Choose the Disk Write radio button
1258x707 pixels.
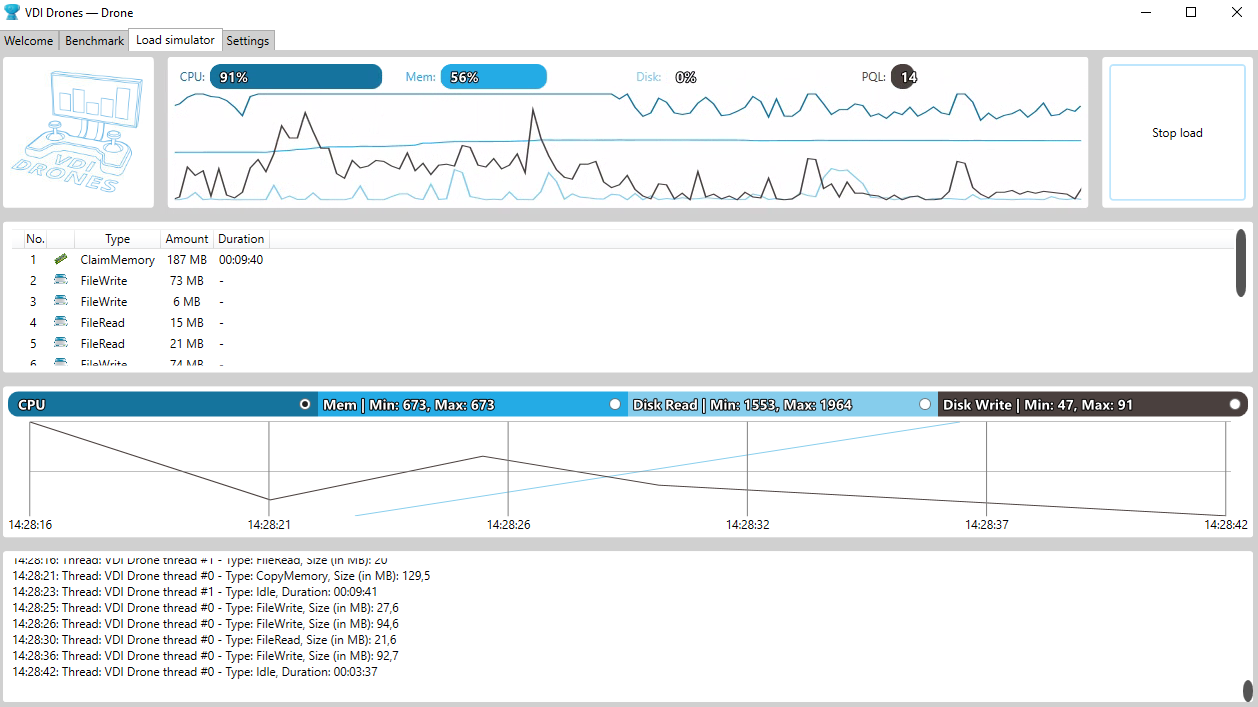coord(1235,405)
